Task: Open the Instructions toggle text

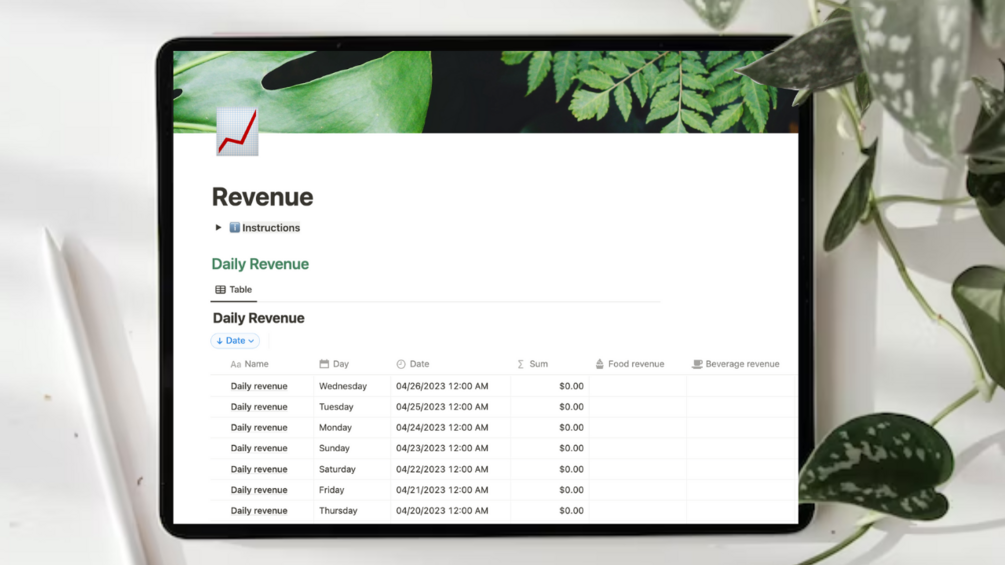Action: coord(270,227)
